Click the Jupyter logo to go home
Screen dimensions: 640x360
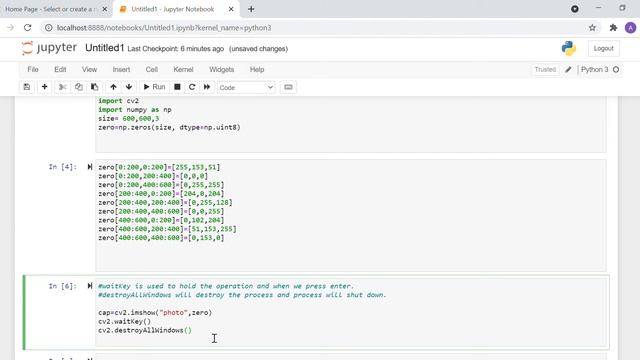[49, 48]
